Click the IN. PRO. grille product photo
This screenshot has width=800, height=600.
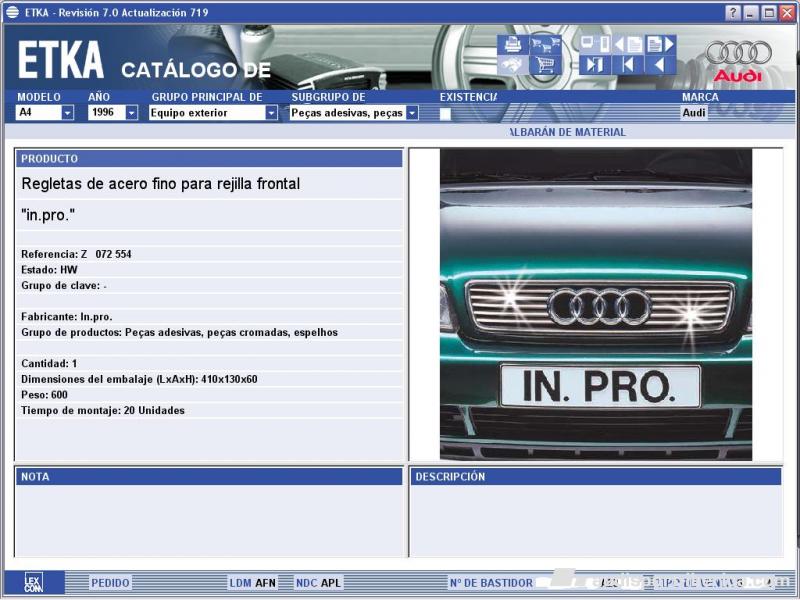(x=596, y=305)
